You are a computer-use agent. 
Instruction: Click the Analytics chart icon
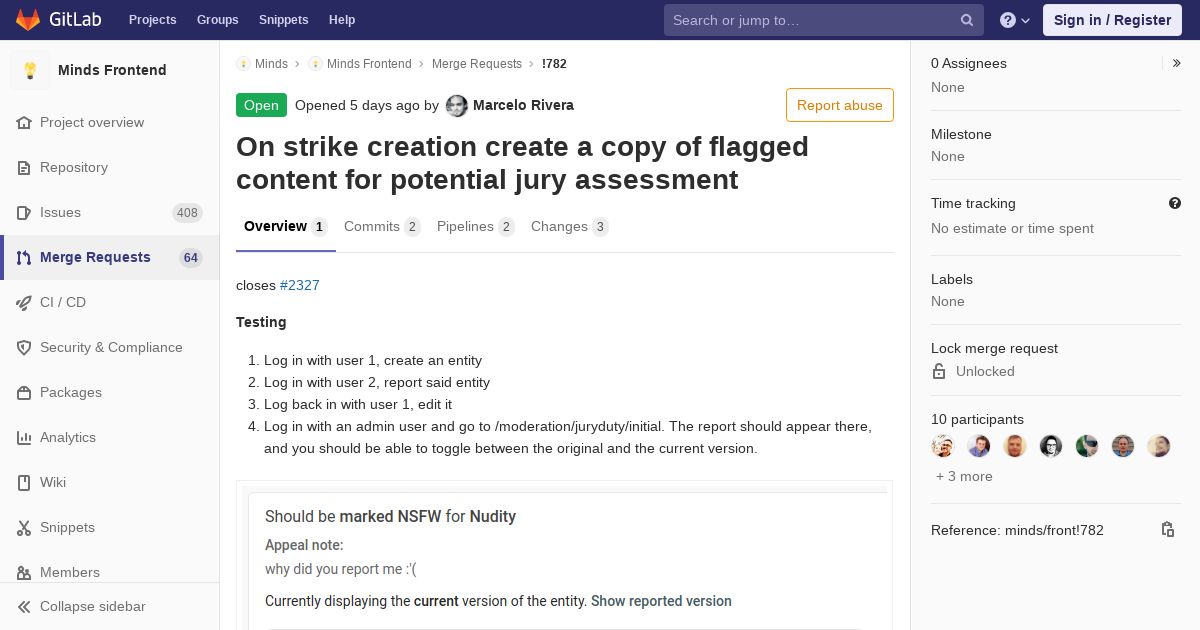coord(24,438)
